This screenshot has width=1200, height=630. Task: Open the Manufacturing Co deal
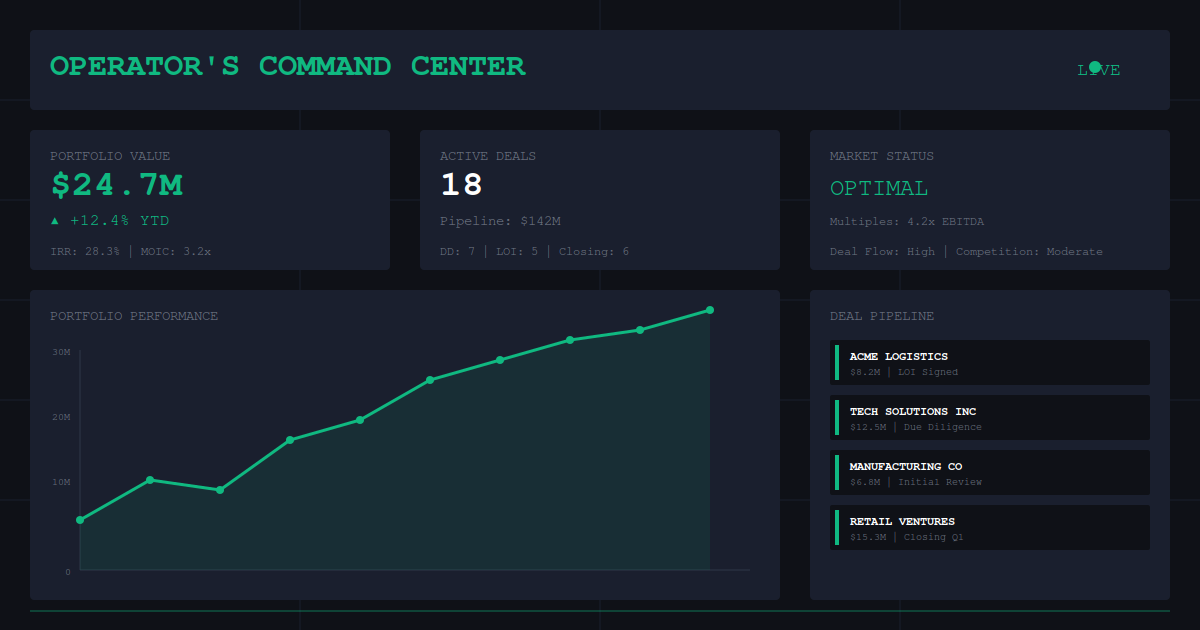(990, 472)
